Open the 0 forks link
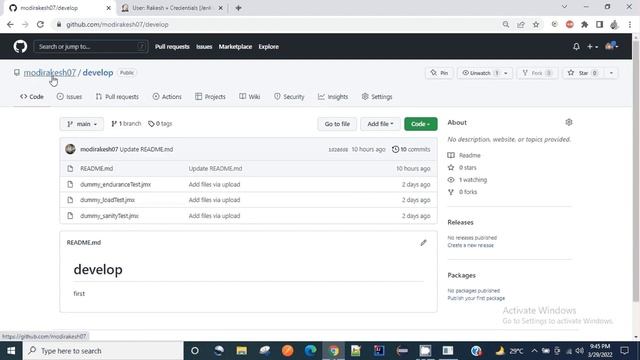The height and width of the screenshot is (360, 640). pos(468,192)
